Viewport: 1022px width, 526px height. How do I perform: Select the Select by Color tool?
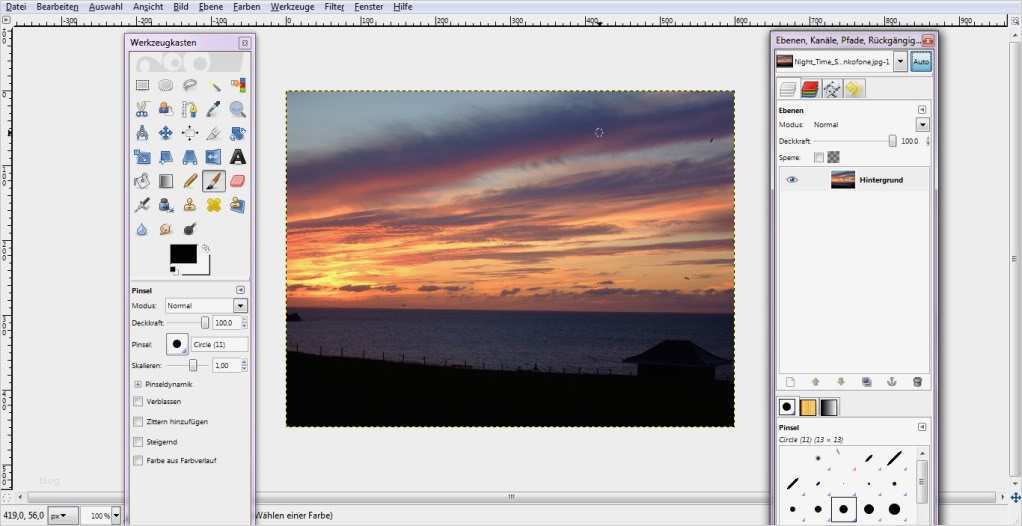point(239,85)
